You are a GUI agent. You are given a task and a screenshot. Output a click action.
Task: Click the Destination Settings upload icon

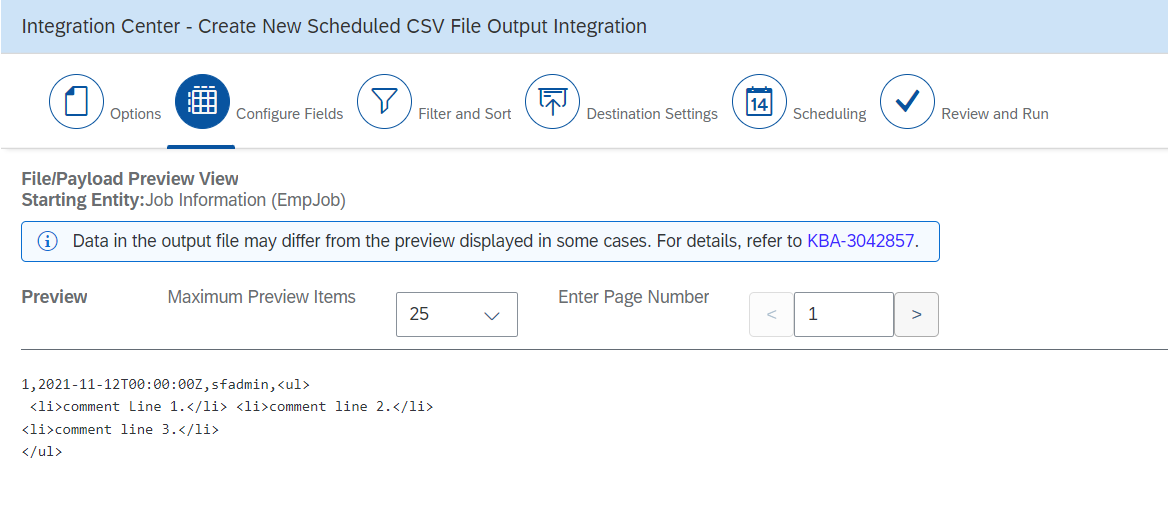pyautogui.click(x=553, y=101)
